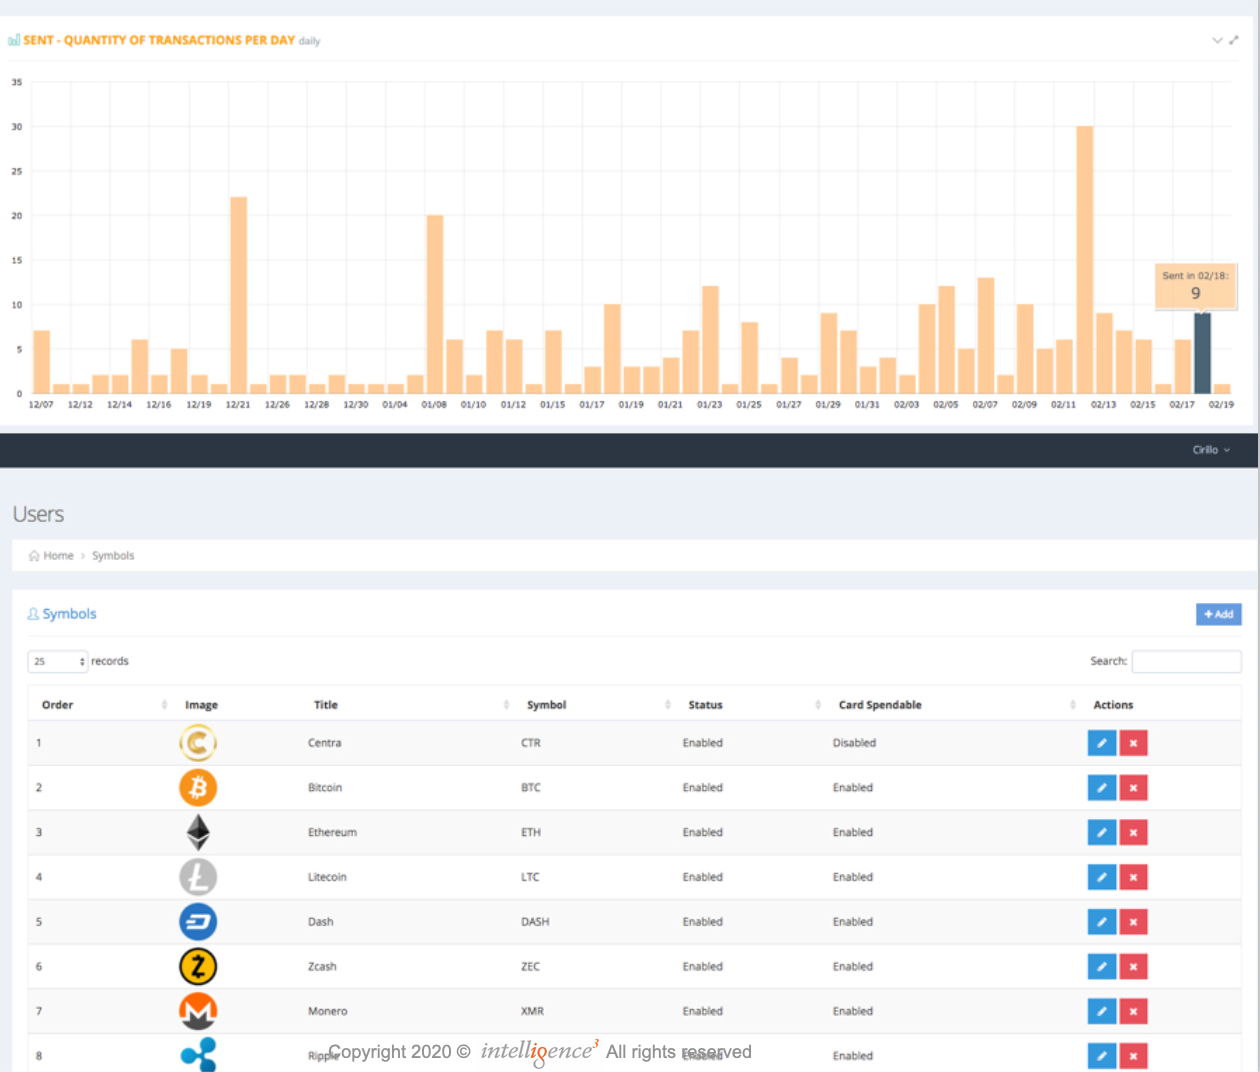
Task: Sort table by Order column
Action: [58, 705]
